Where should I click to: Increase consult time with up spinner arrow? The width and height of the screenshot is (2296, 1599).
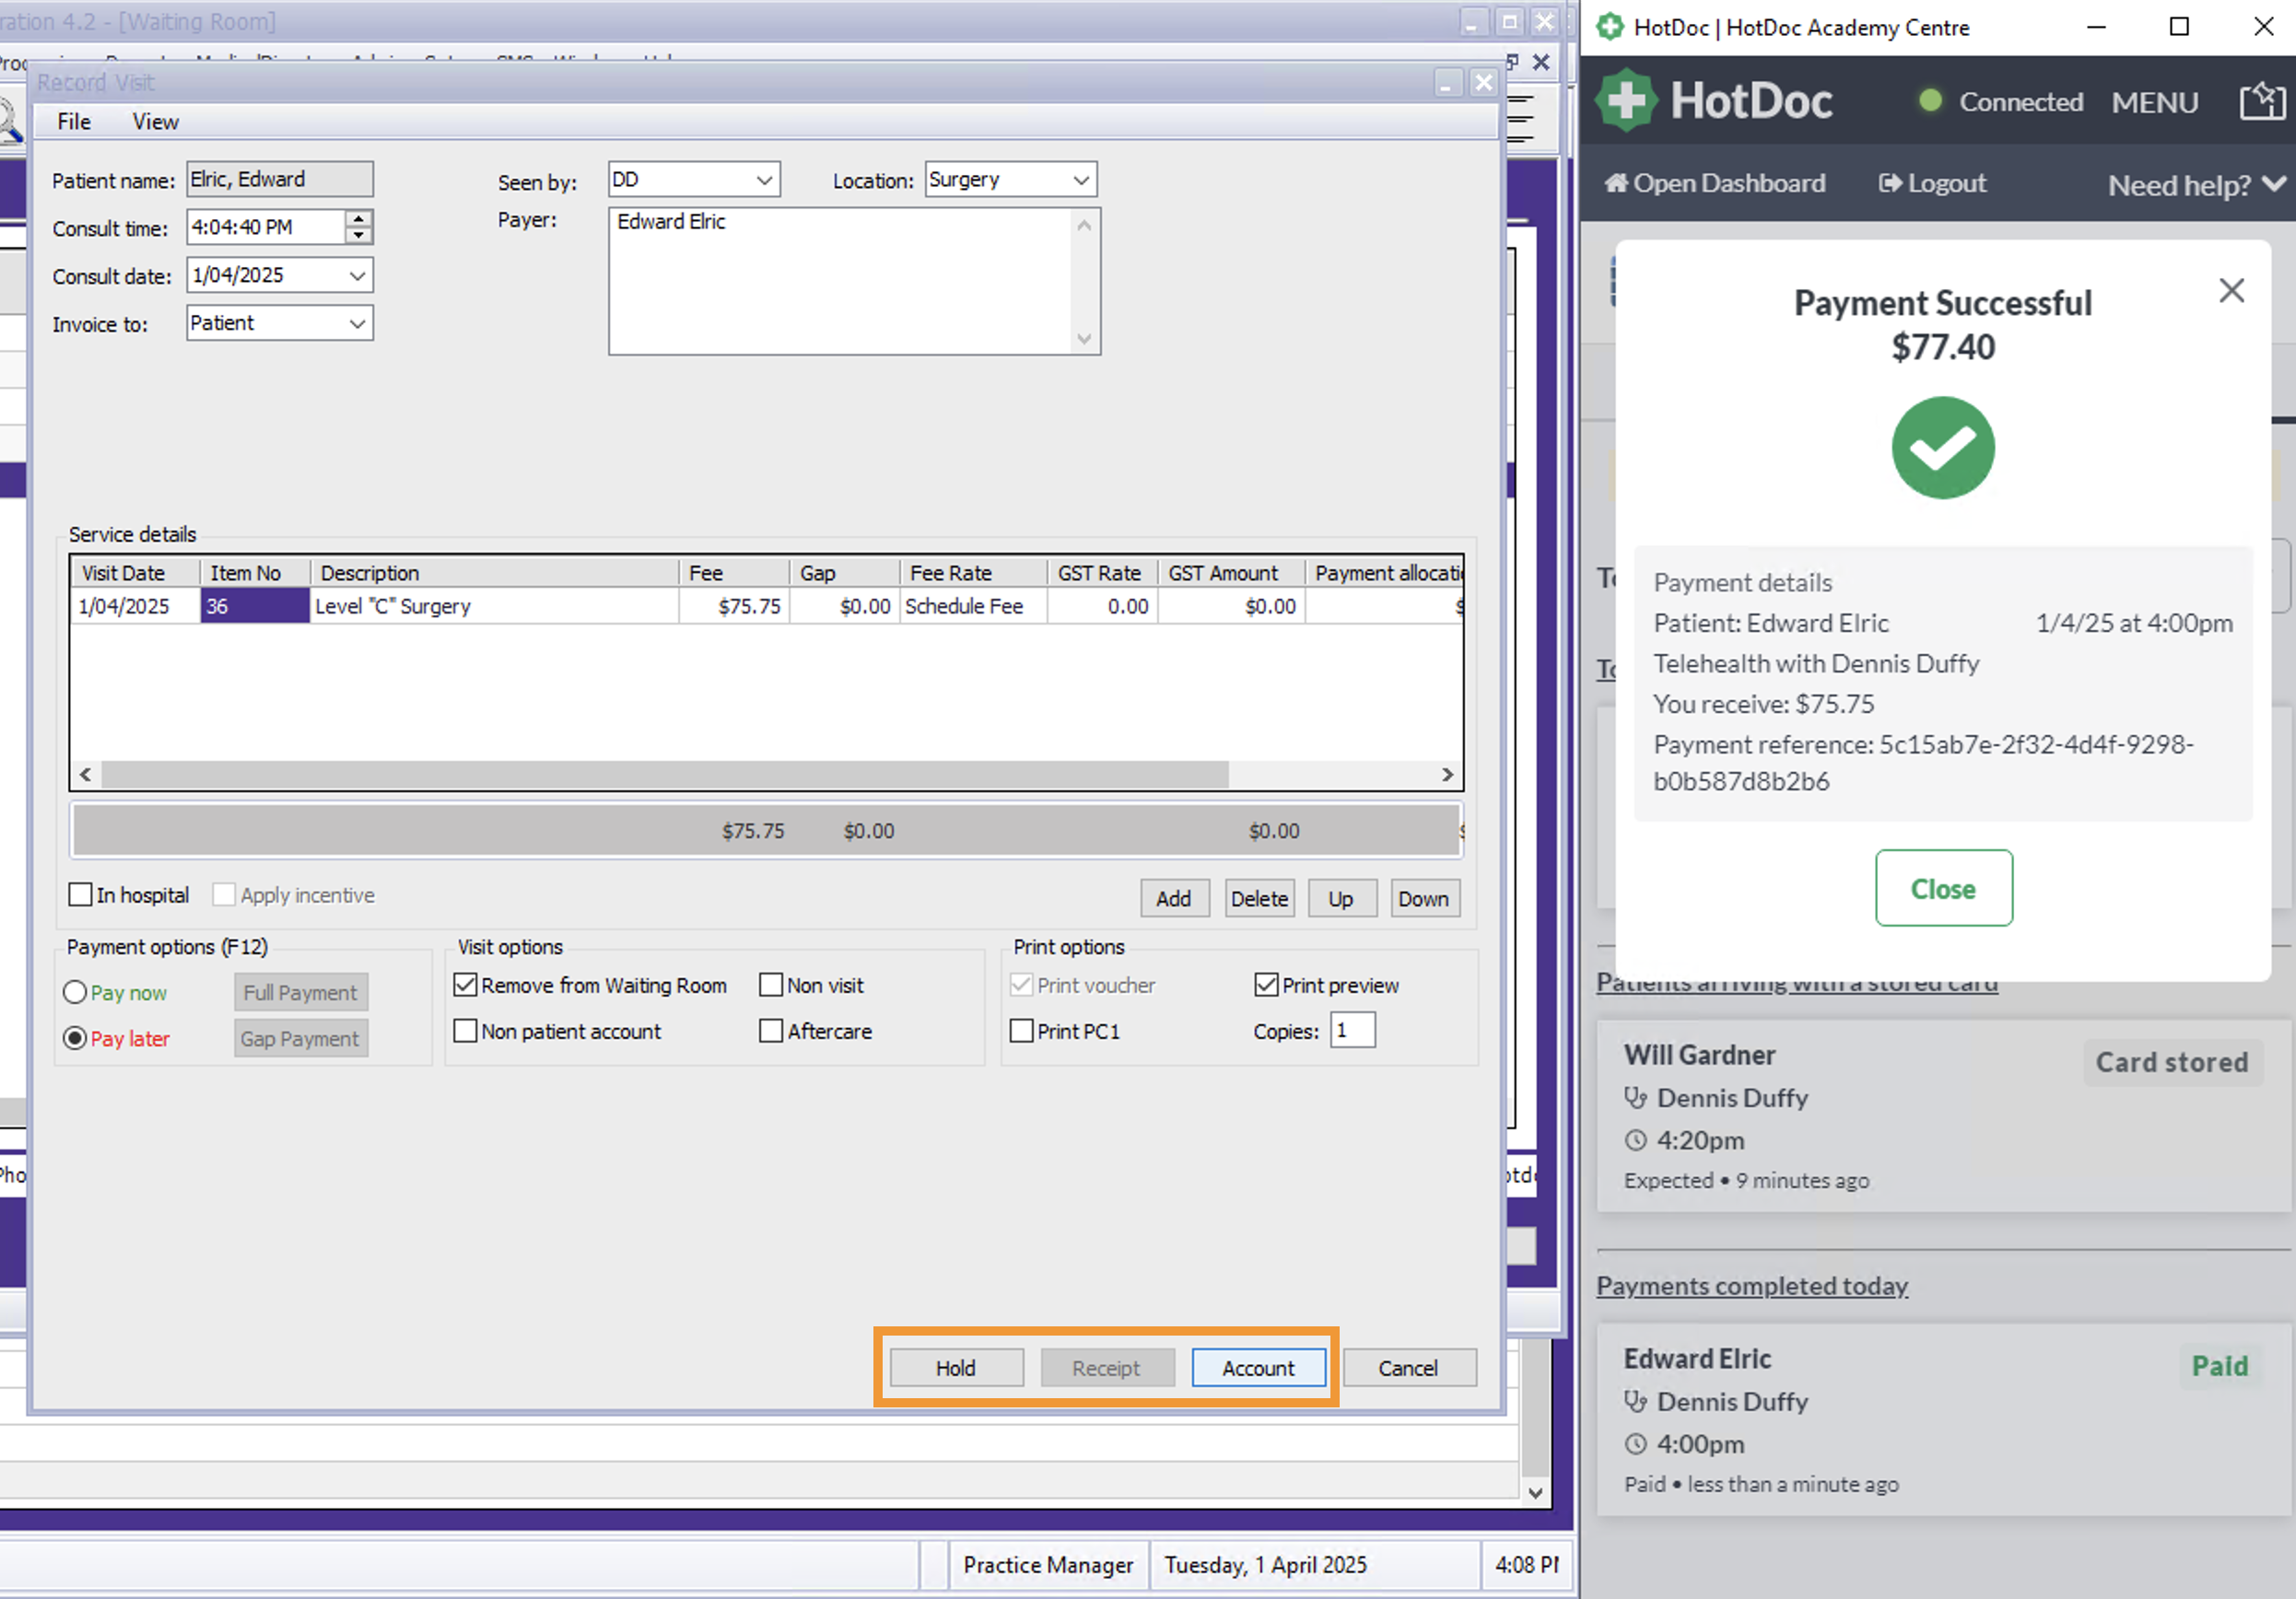coord(358,218)
